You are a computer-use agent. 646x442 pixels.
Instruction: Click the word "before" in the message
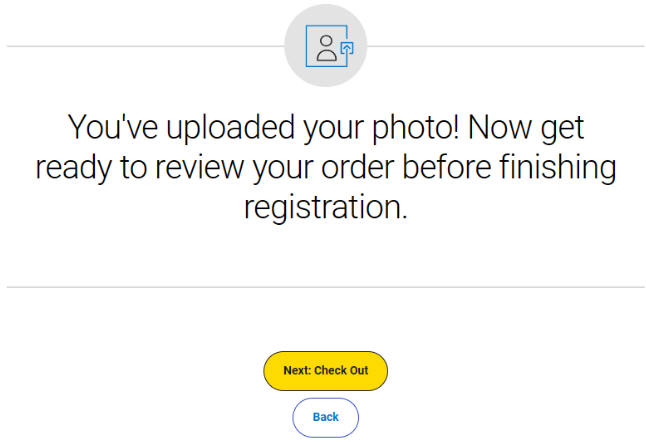(x=447, y=168)
